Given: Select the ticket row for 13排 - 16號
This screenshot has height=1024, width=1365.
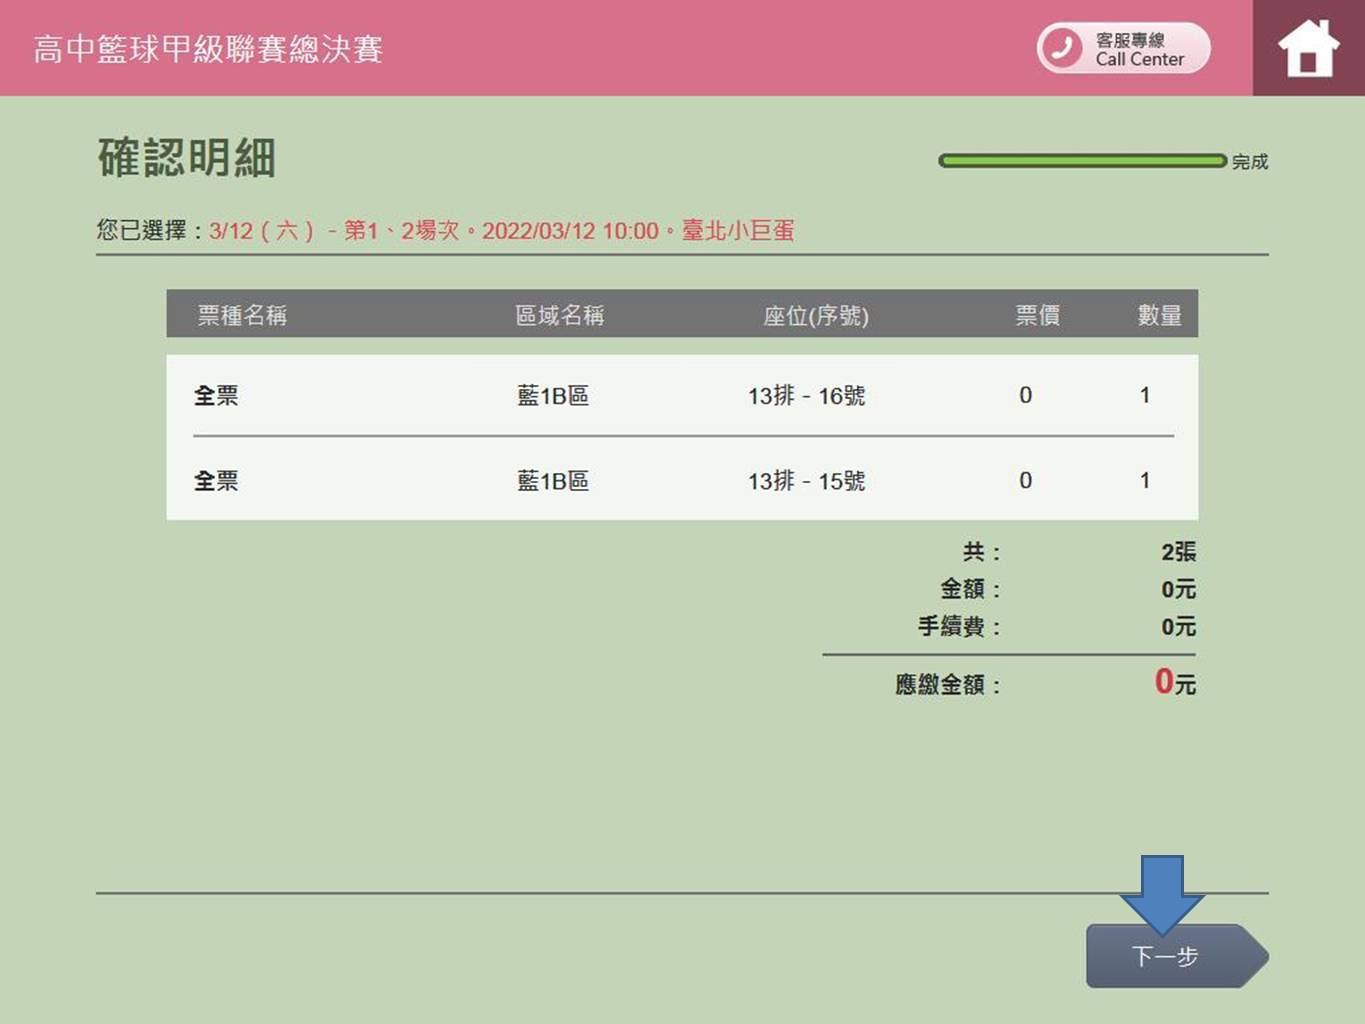Looking at the screenshot, I should [x=681, y=396].
